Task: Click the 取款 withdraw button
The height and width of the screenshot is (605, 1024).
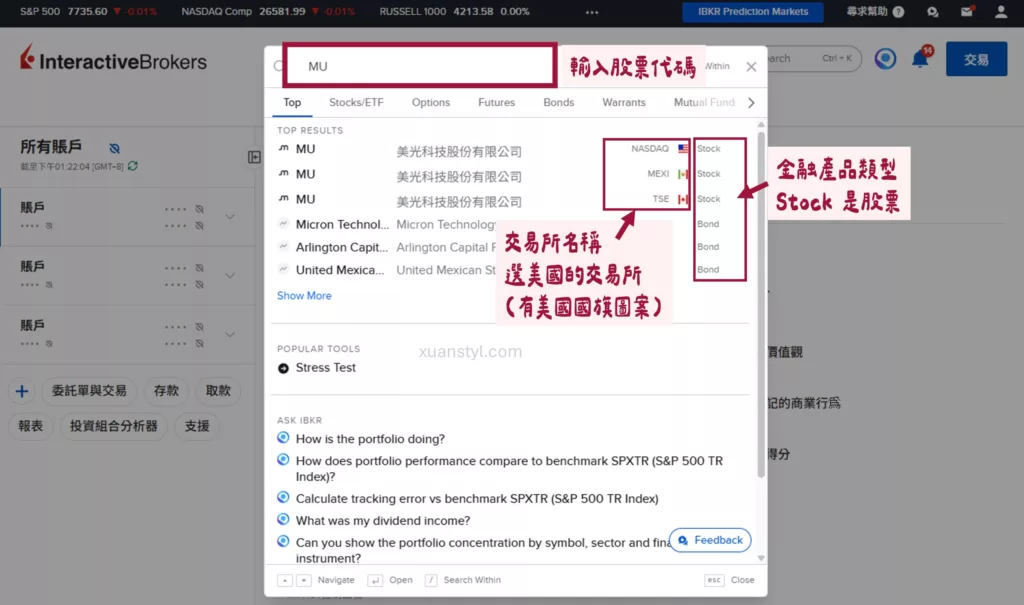Action: (x=218, y=391)
